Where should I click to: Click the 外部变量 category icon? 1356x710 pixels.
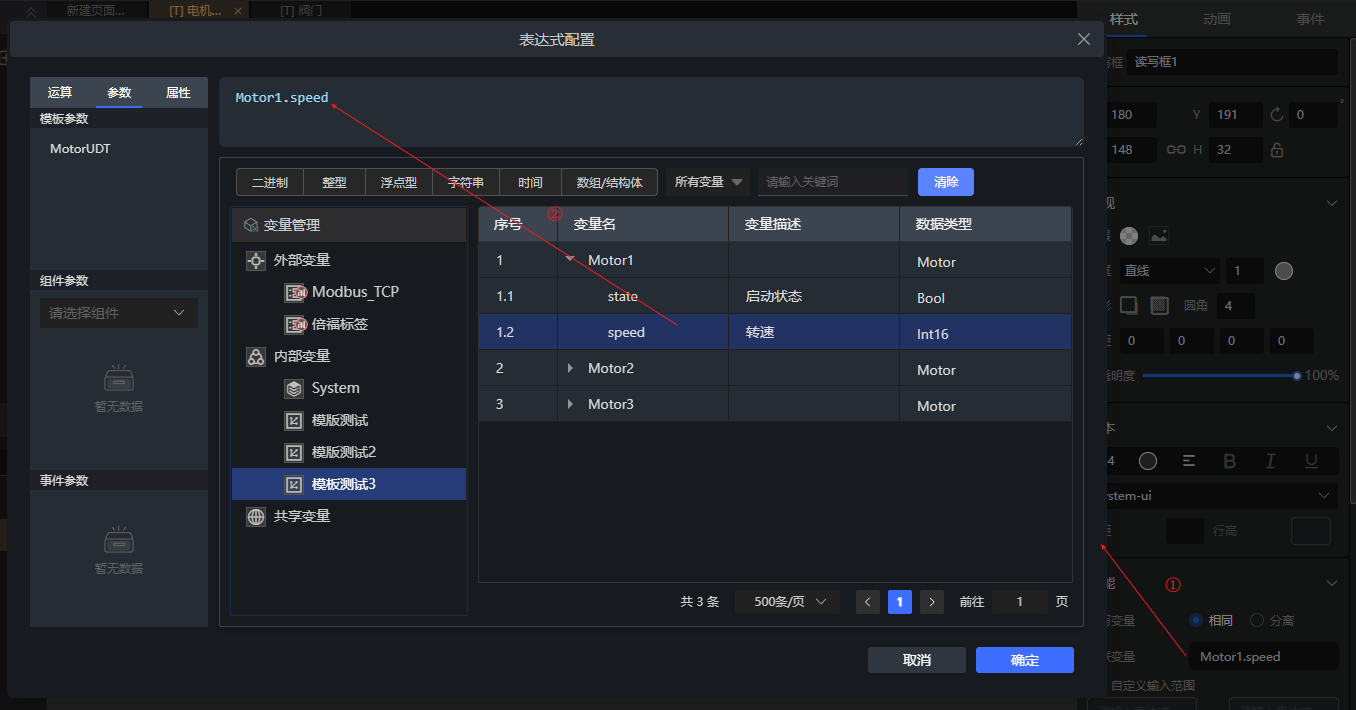(x=256, y=260)
